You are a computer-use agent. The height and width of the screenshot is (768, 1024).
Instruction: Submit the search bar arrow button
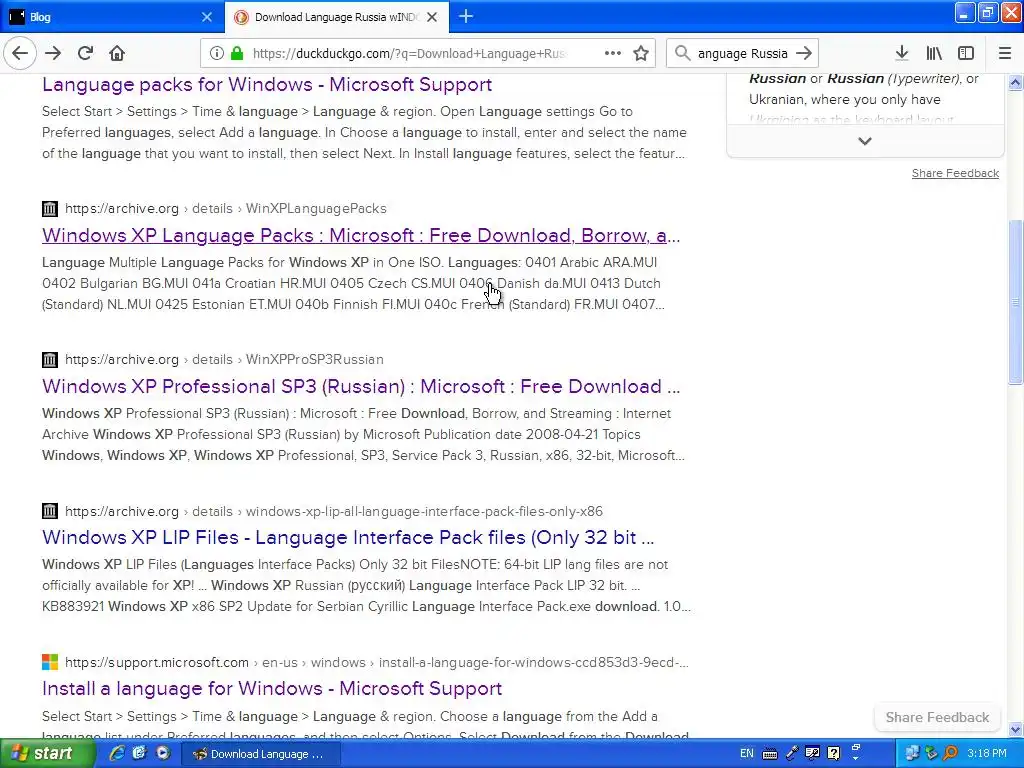coord(805,54)
